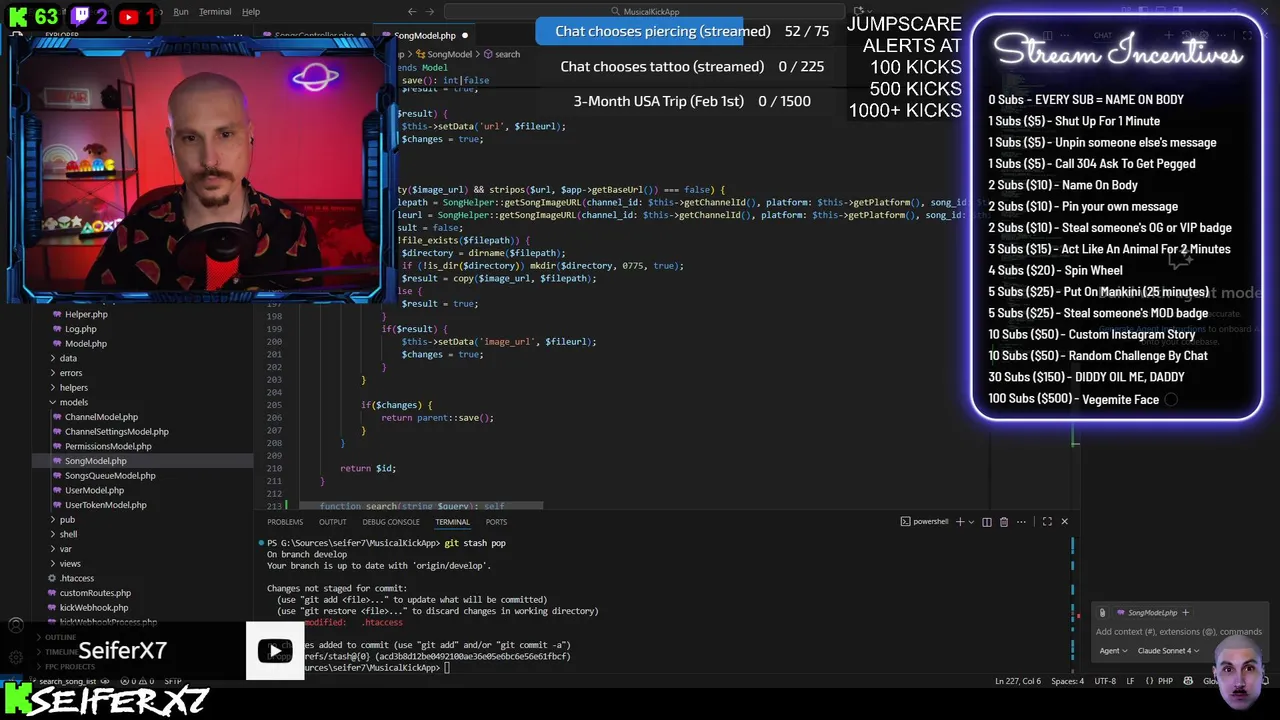Open the Run menu
Image resolution: width=1280 pixels, height=720 pixels.
[180, 12]
